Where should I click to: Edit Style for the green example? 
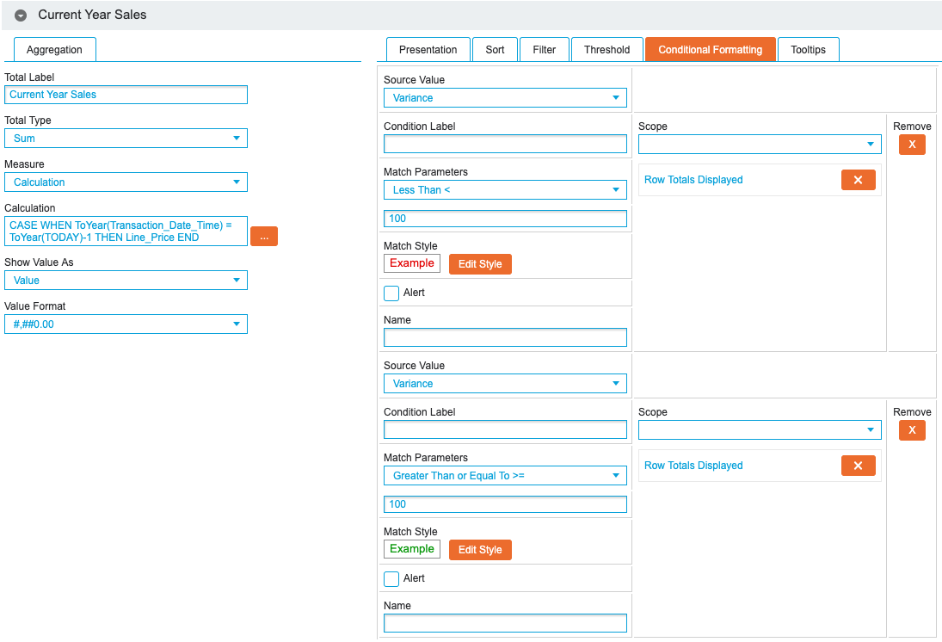coord(480,550)
